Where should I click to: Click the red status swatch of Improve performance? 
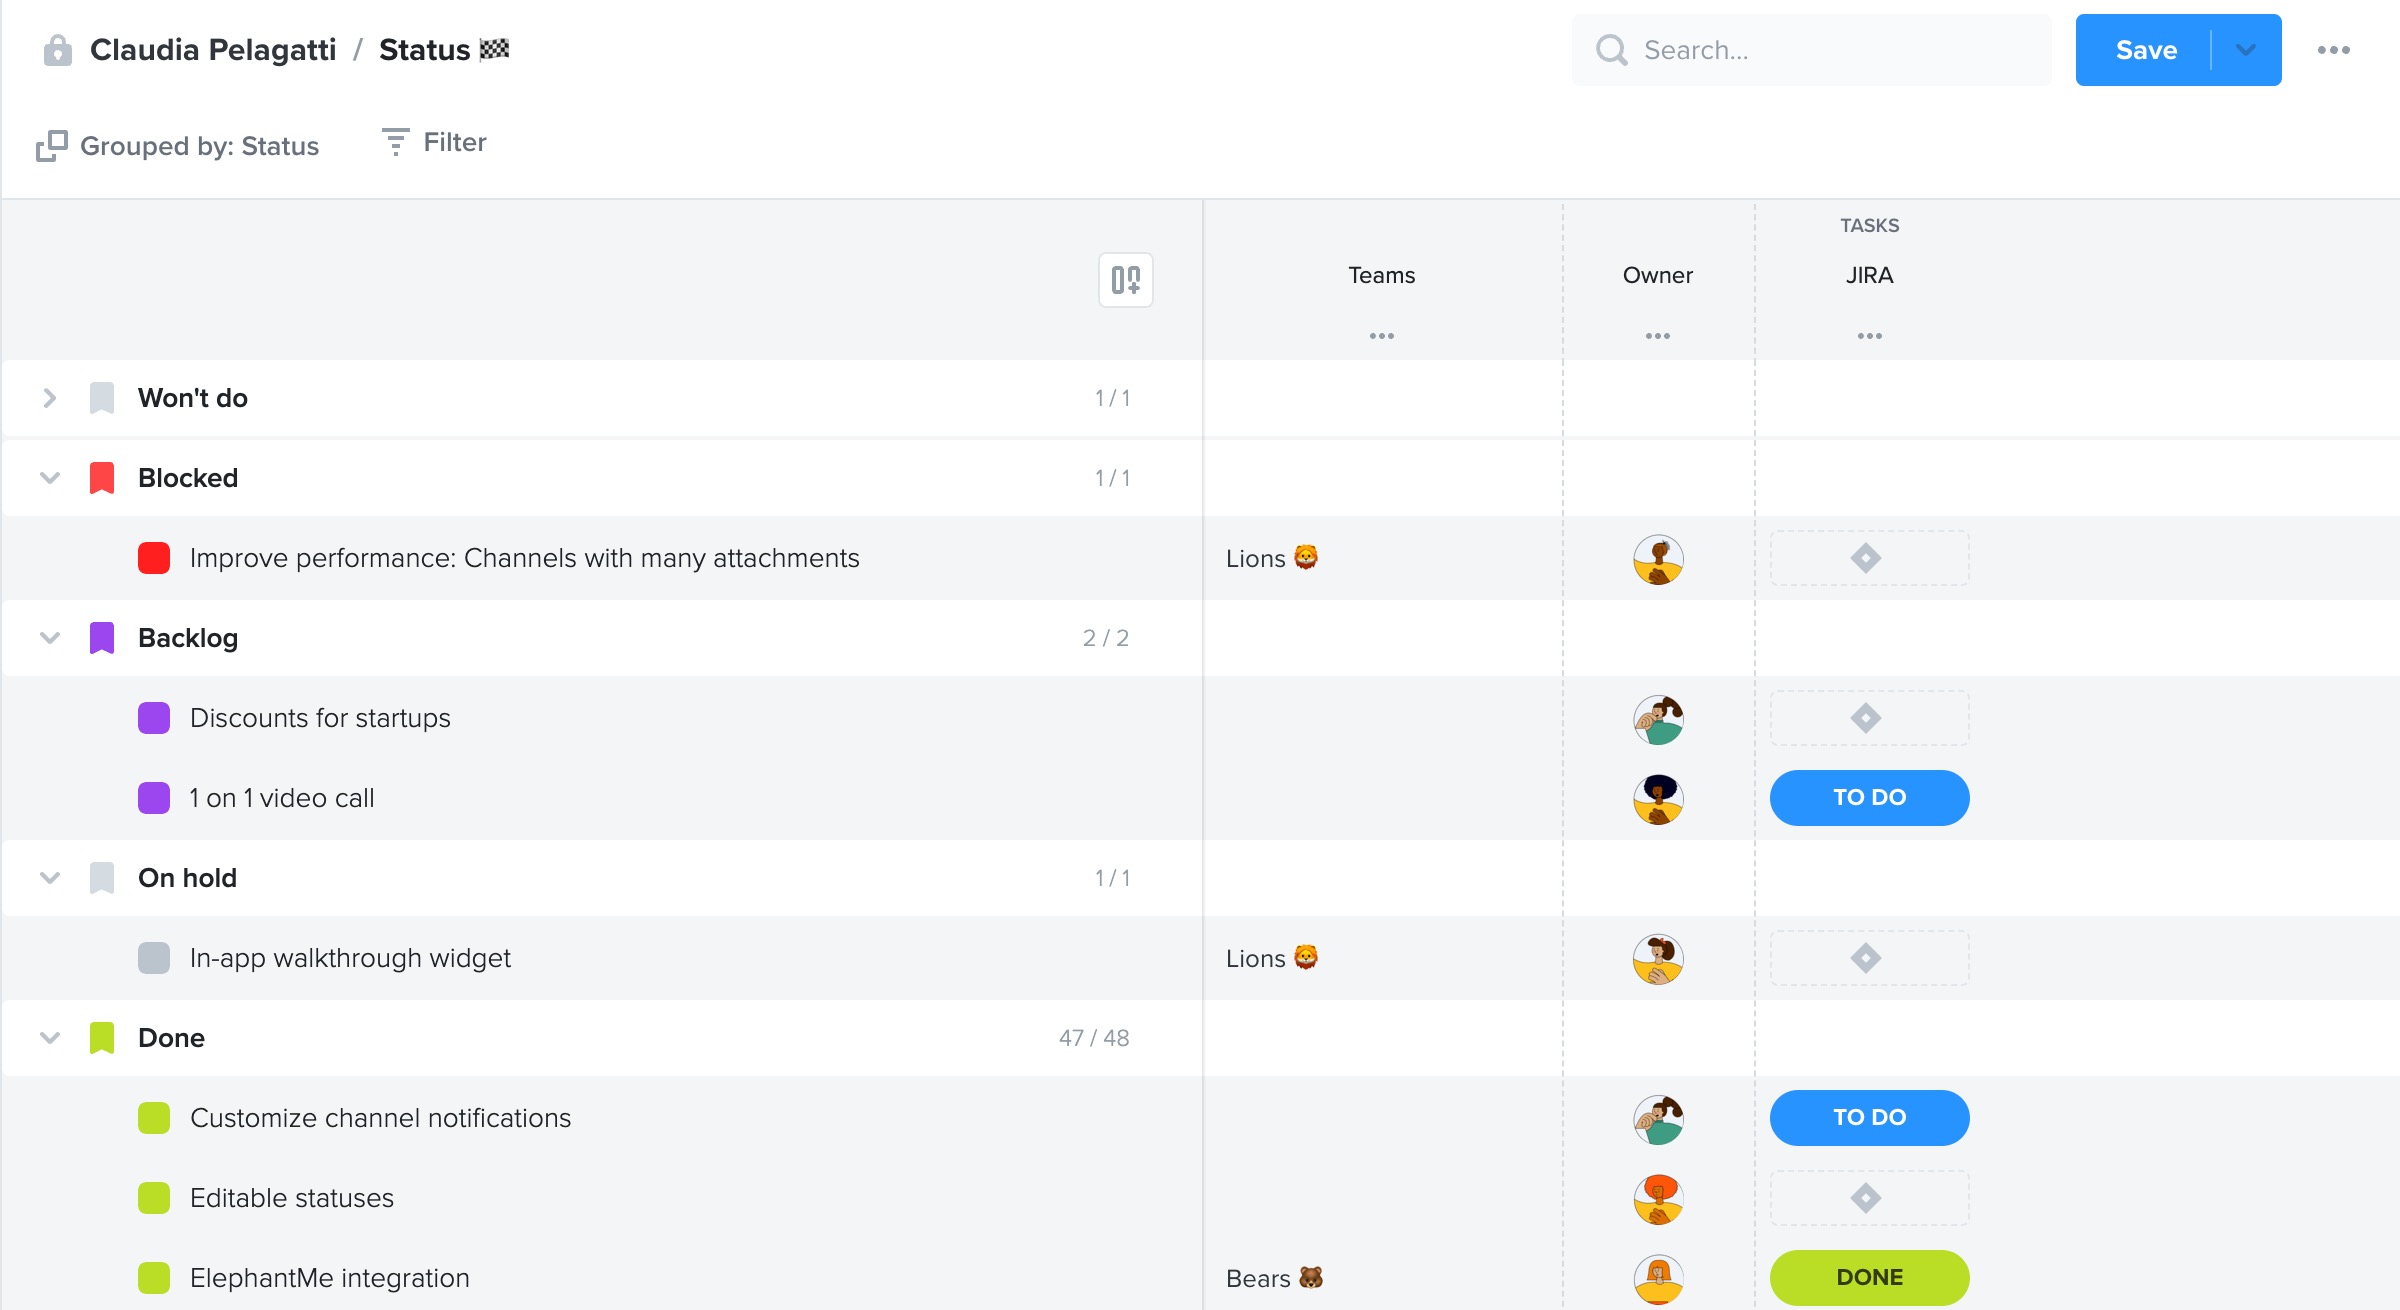tap(154, 558)
